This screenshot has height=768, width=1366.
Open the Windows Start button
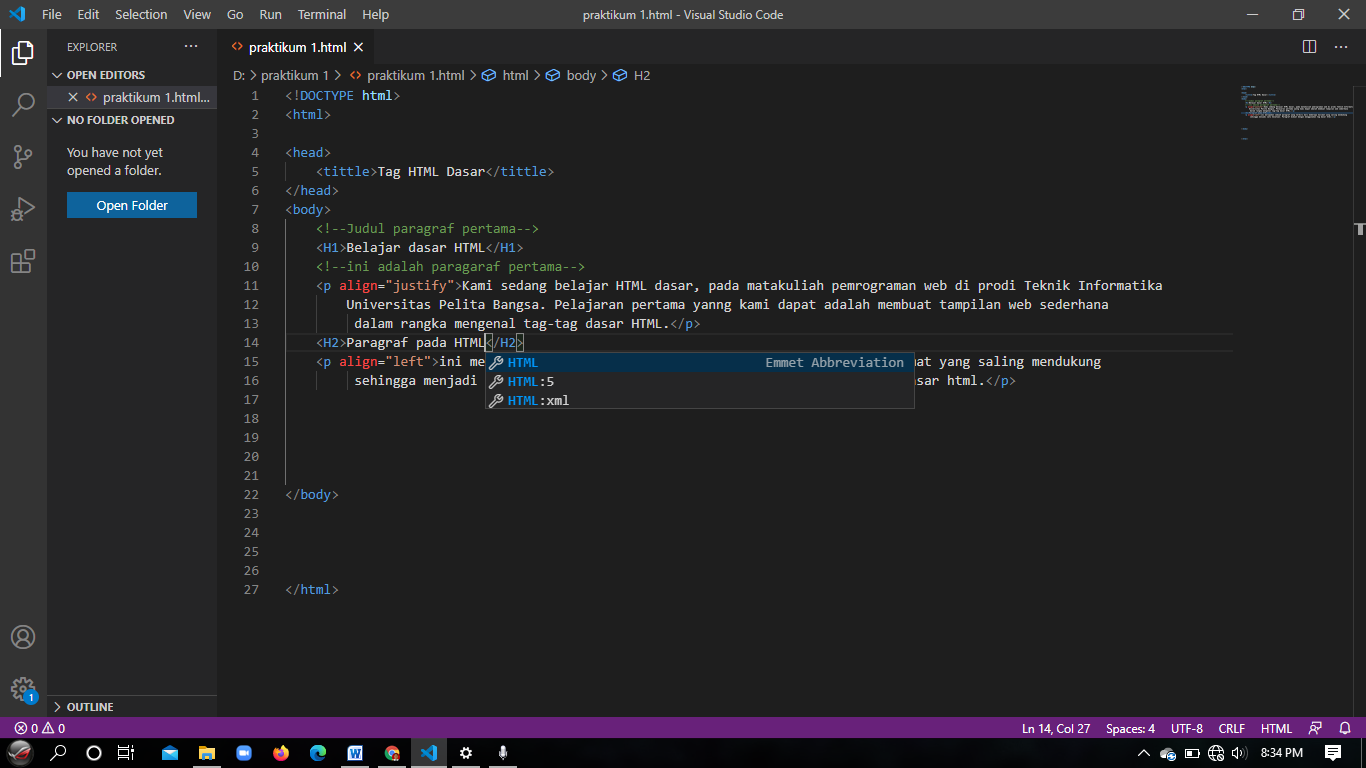click(x=20, y=753)
